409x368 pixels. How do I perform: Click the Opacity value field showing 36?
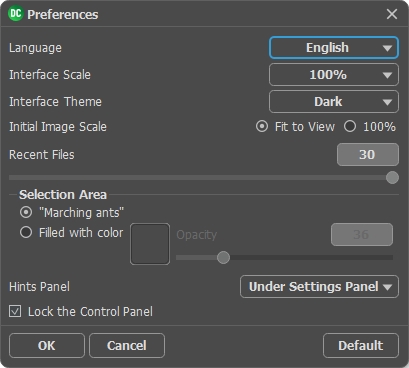(362, 235)
